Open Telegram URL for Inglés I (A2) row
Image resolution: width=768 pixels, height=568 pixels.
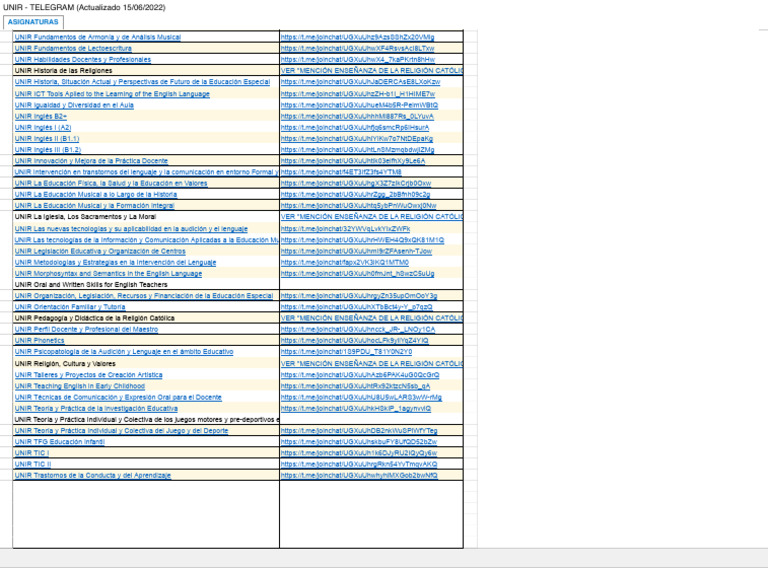(x=355, y=128)
